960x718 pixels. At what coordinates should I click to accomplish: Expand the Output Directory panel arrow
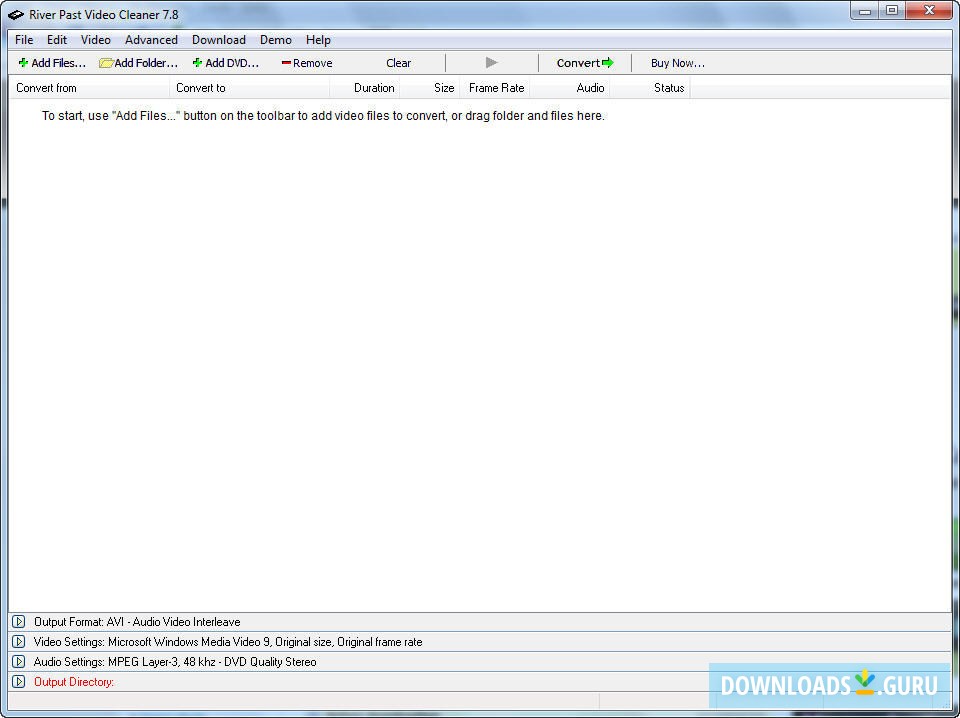coord(18,682)
